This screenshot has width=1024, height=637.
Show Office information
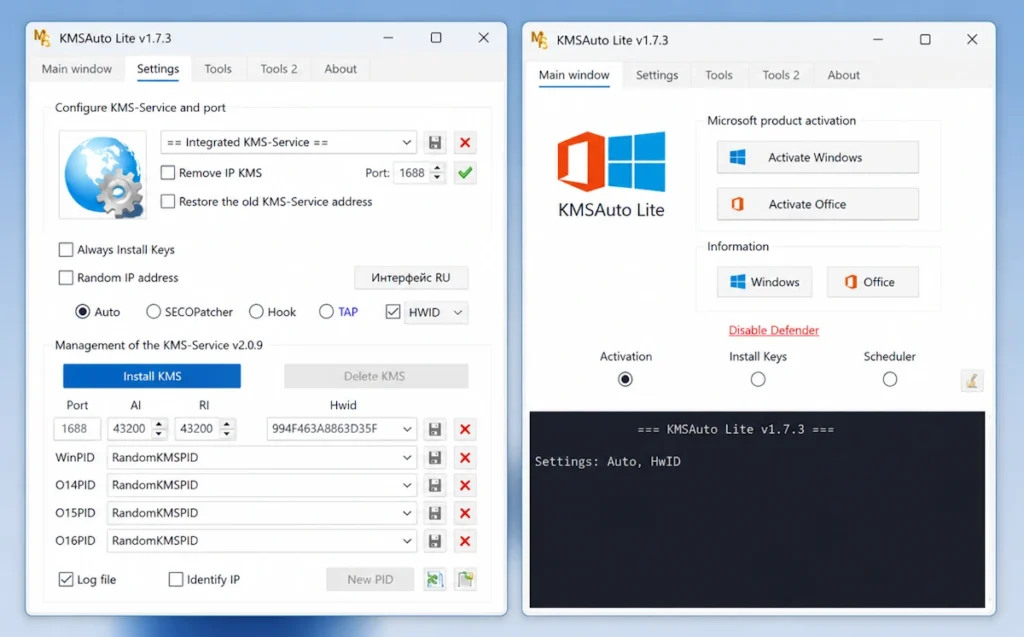point(872,282)
